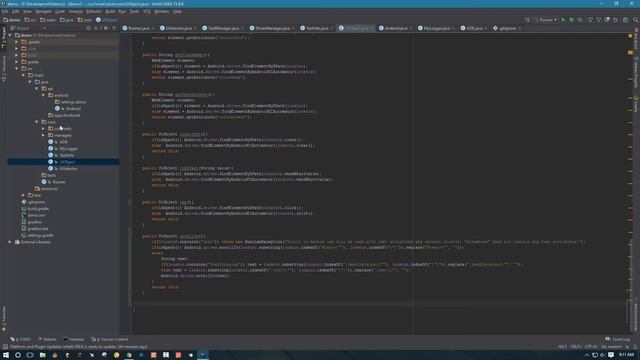Click the Debug bug icon in toolbar
This screenshot has height=360, width=640.
click(x=571, y=20)
